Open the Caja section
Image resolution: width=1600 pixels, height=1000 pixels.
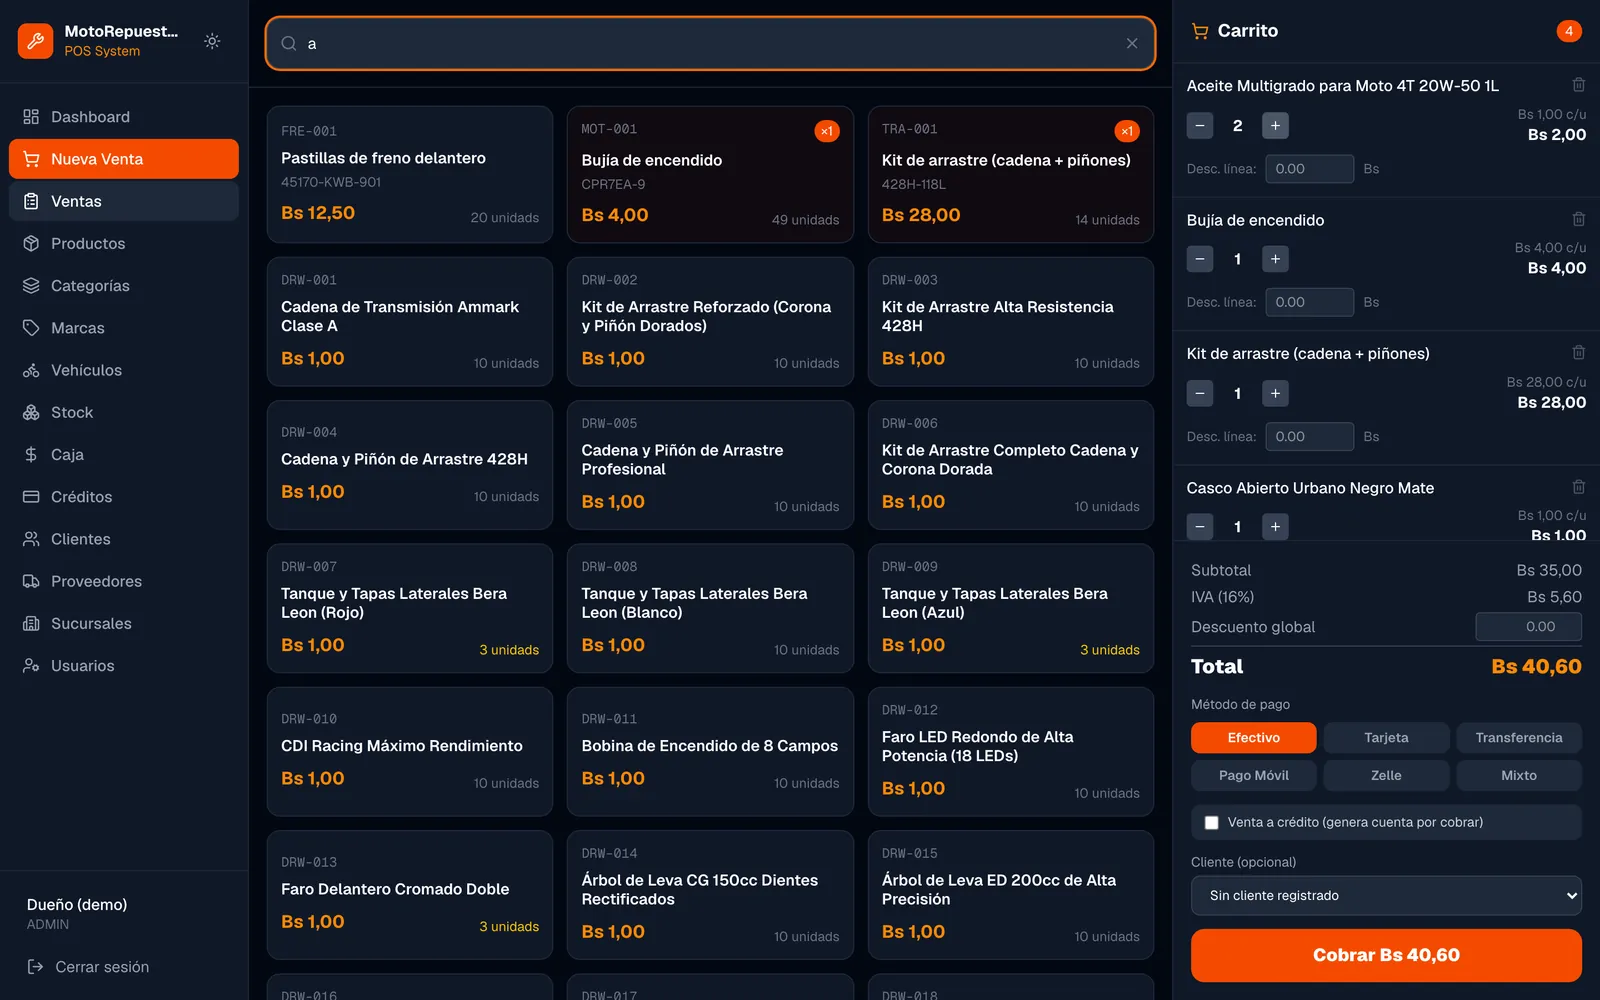pyautogui.click(x=124, y=454)
